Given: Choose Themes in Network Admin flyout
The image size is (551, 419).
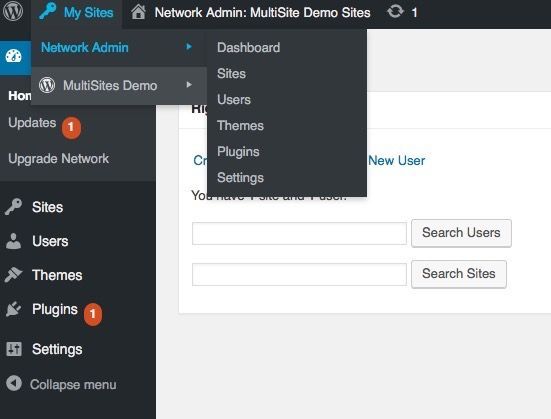Looking at the screenshot, I should pyautogui.click(x=240, y=125).
